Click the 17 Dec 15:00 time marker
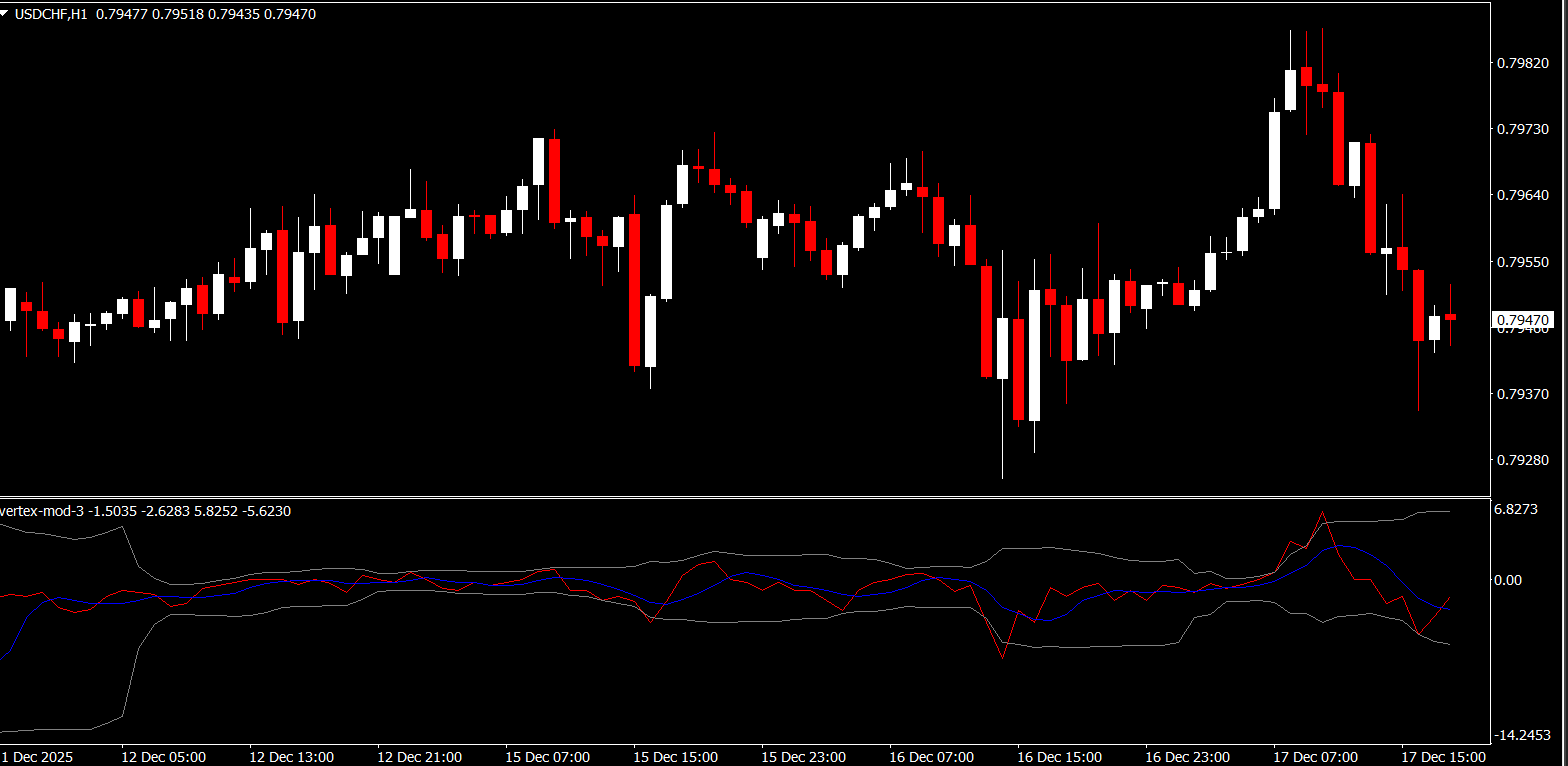The height and width of the screenshot is (766, 1568). [x=1443, y=757]
